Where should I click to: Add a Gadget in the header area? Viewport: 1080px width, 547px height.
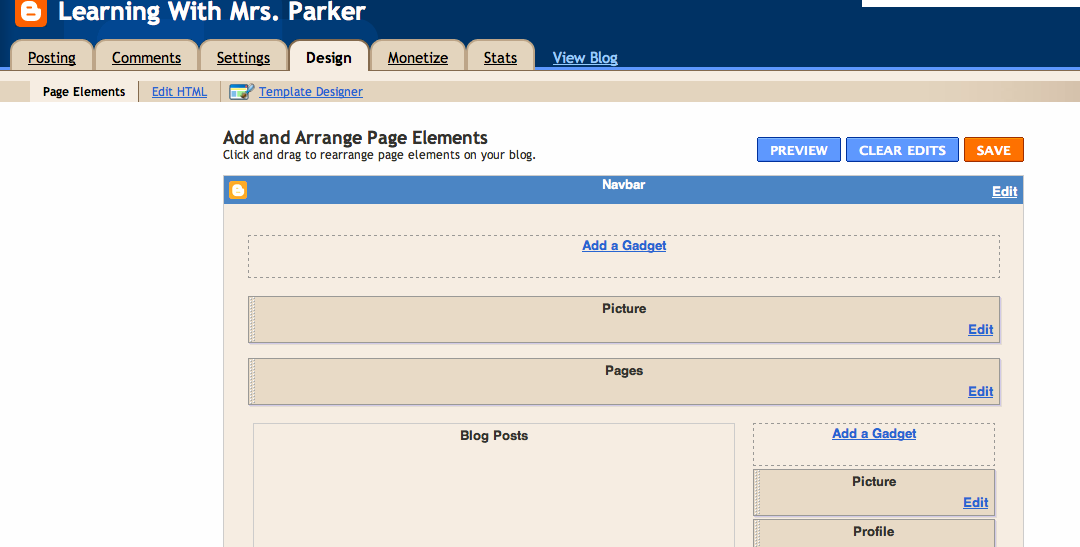624,245
